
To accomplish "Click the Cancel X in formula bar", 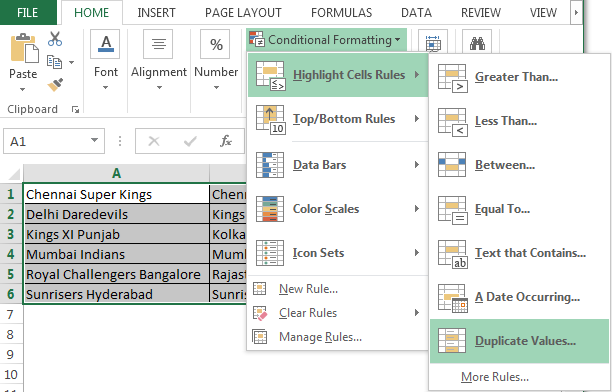I will 154,141.
